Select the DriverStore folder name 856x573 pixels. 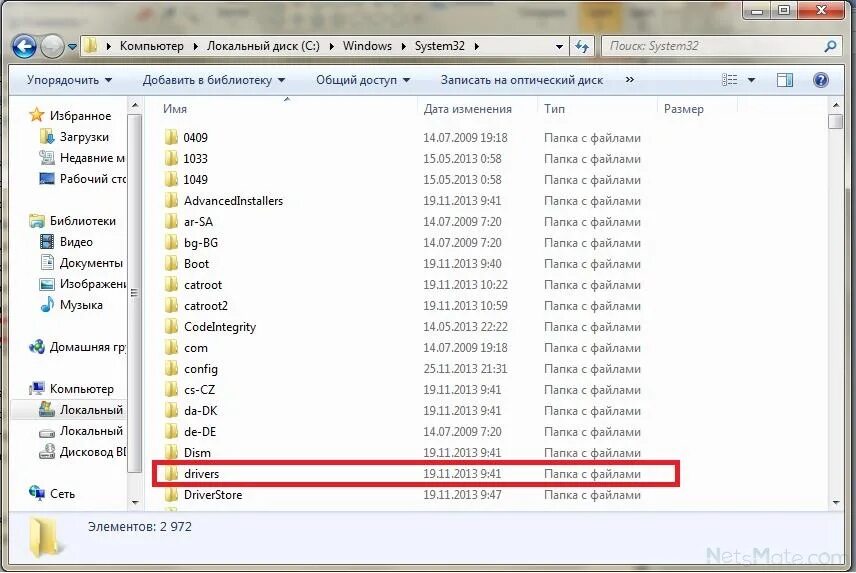(x=213, y=494)
